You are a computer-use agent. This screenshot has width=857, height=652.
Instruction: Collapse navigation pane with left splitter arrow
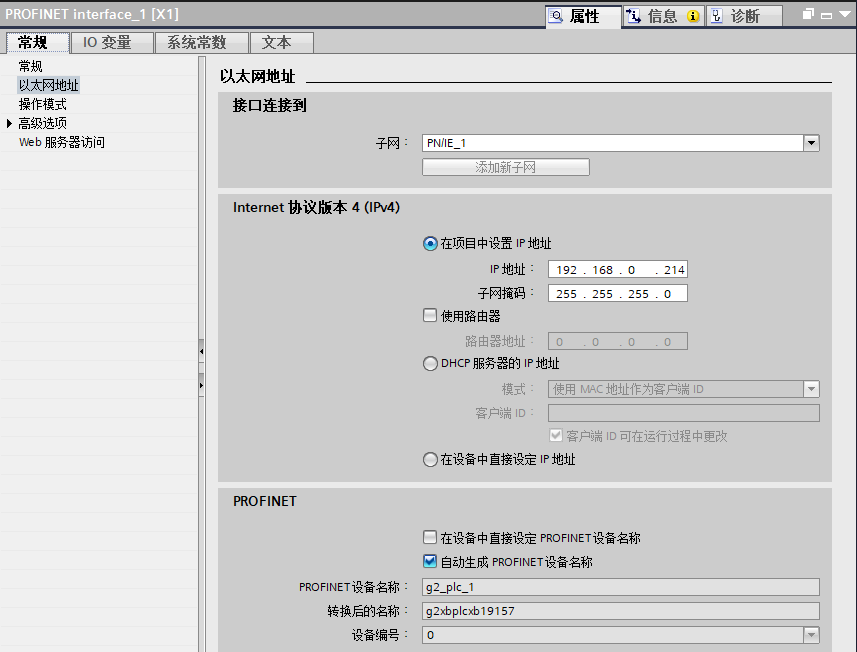[201, 352]
